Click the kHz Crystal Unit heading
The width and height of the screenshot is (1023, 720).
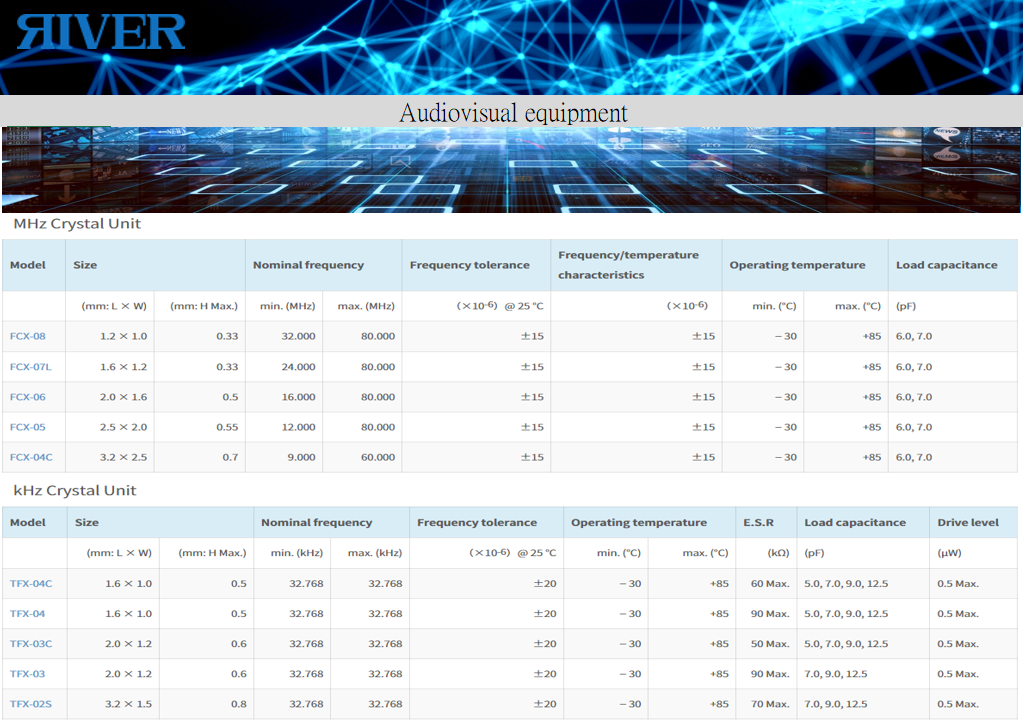point(75,491)
